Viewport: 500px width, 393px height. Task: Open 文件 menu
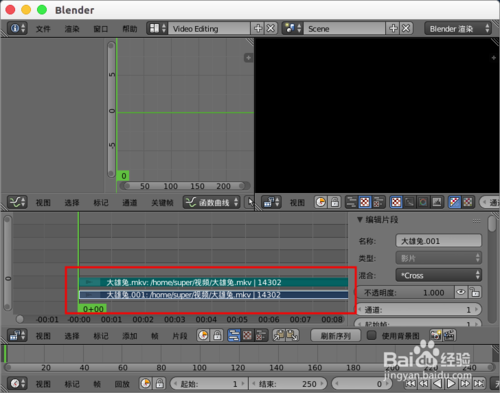[x=43, y=29]
